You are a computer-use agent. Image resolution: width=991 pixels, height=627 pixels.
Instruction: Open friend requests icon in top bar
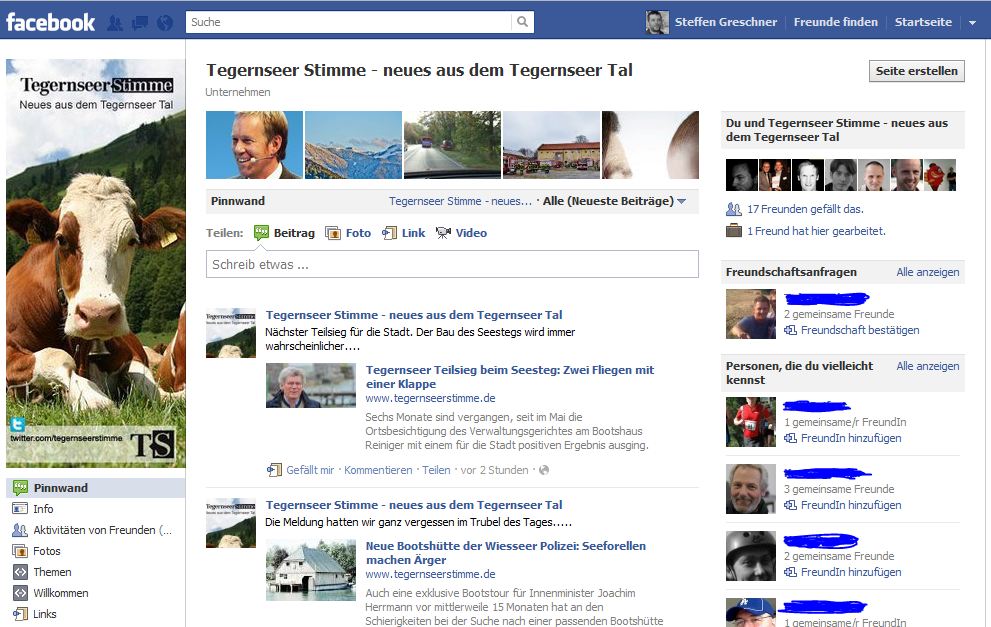pyautogui.click(x=114, y=23)
